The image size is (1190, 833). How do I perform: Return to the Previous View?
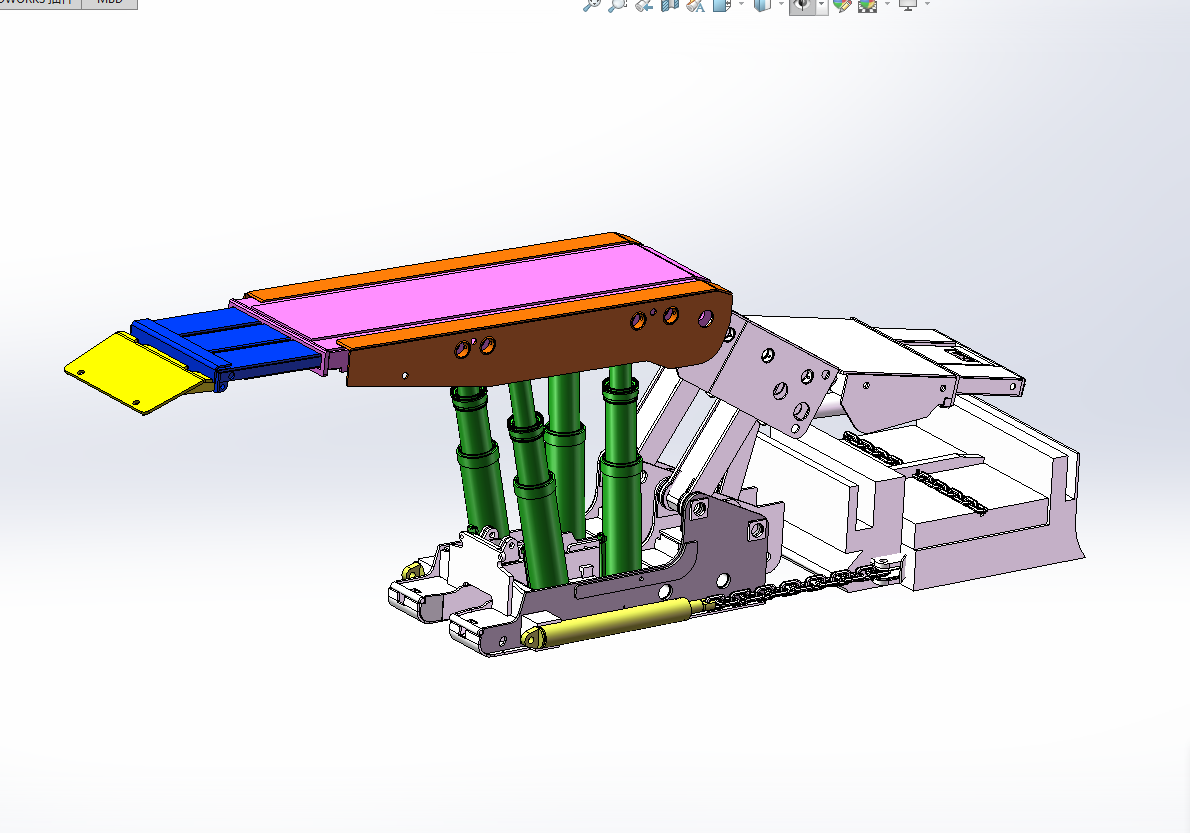coord(644,5)
